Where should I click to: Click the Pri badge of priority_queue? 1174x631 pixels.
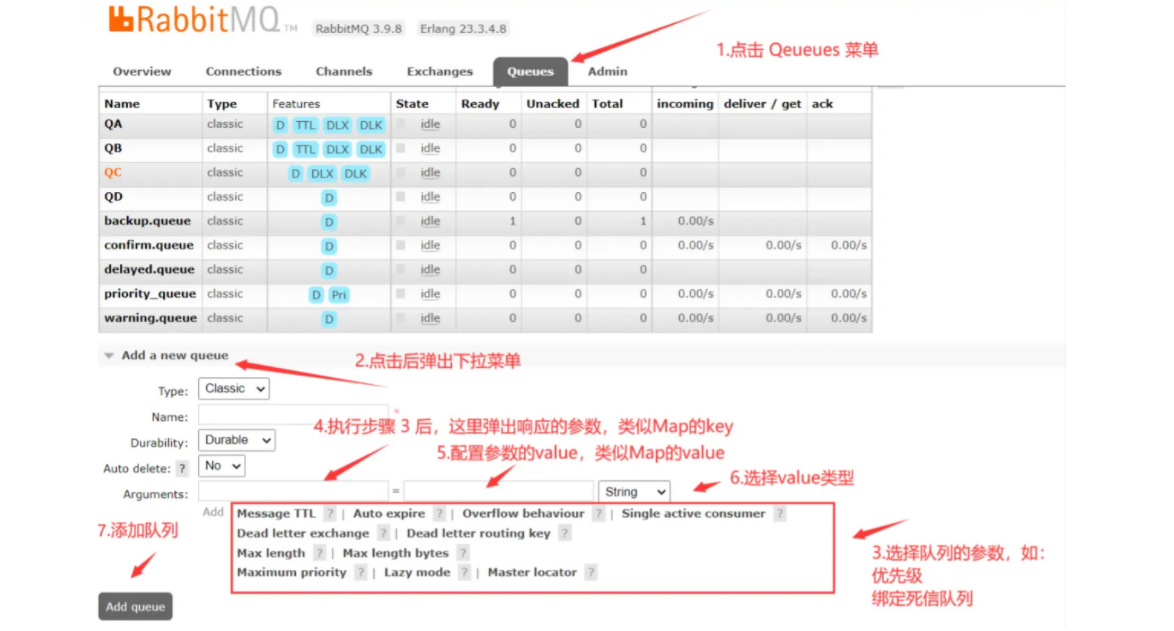[339, 295]
